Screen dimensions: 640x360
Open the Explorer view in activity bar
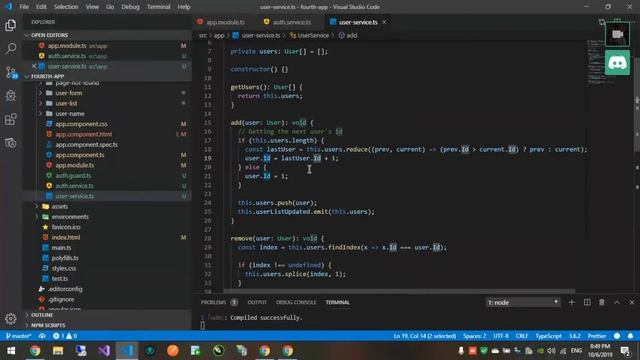[x=11, y=25]
